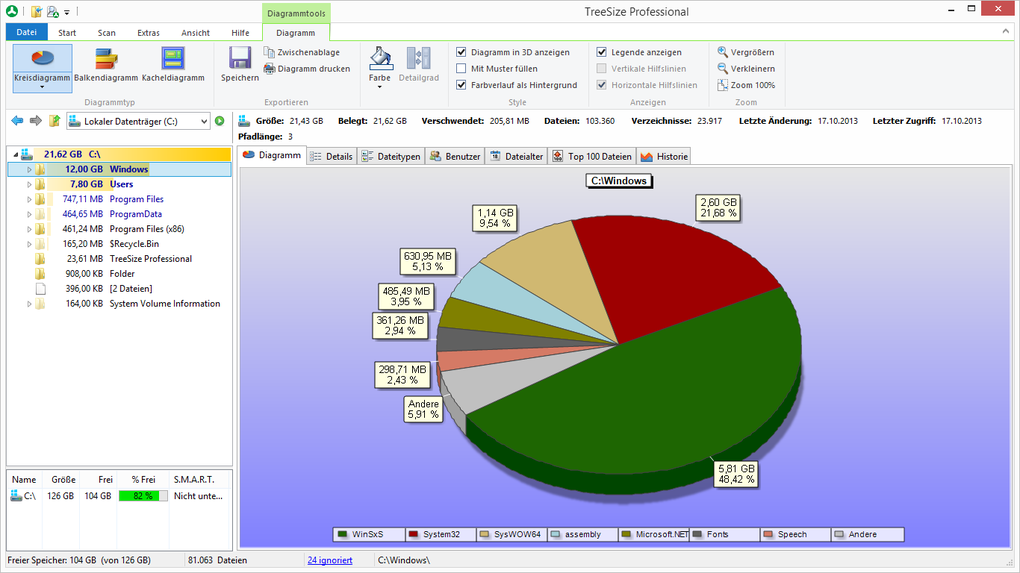Click the [2 Dateien] file icon
Screen dimensions: 1020x573
click(x=40, y=289)
